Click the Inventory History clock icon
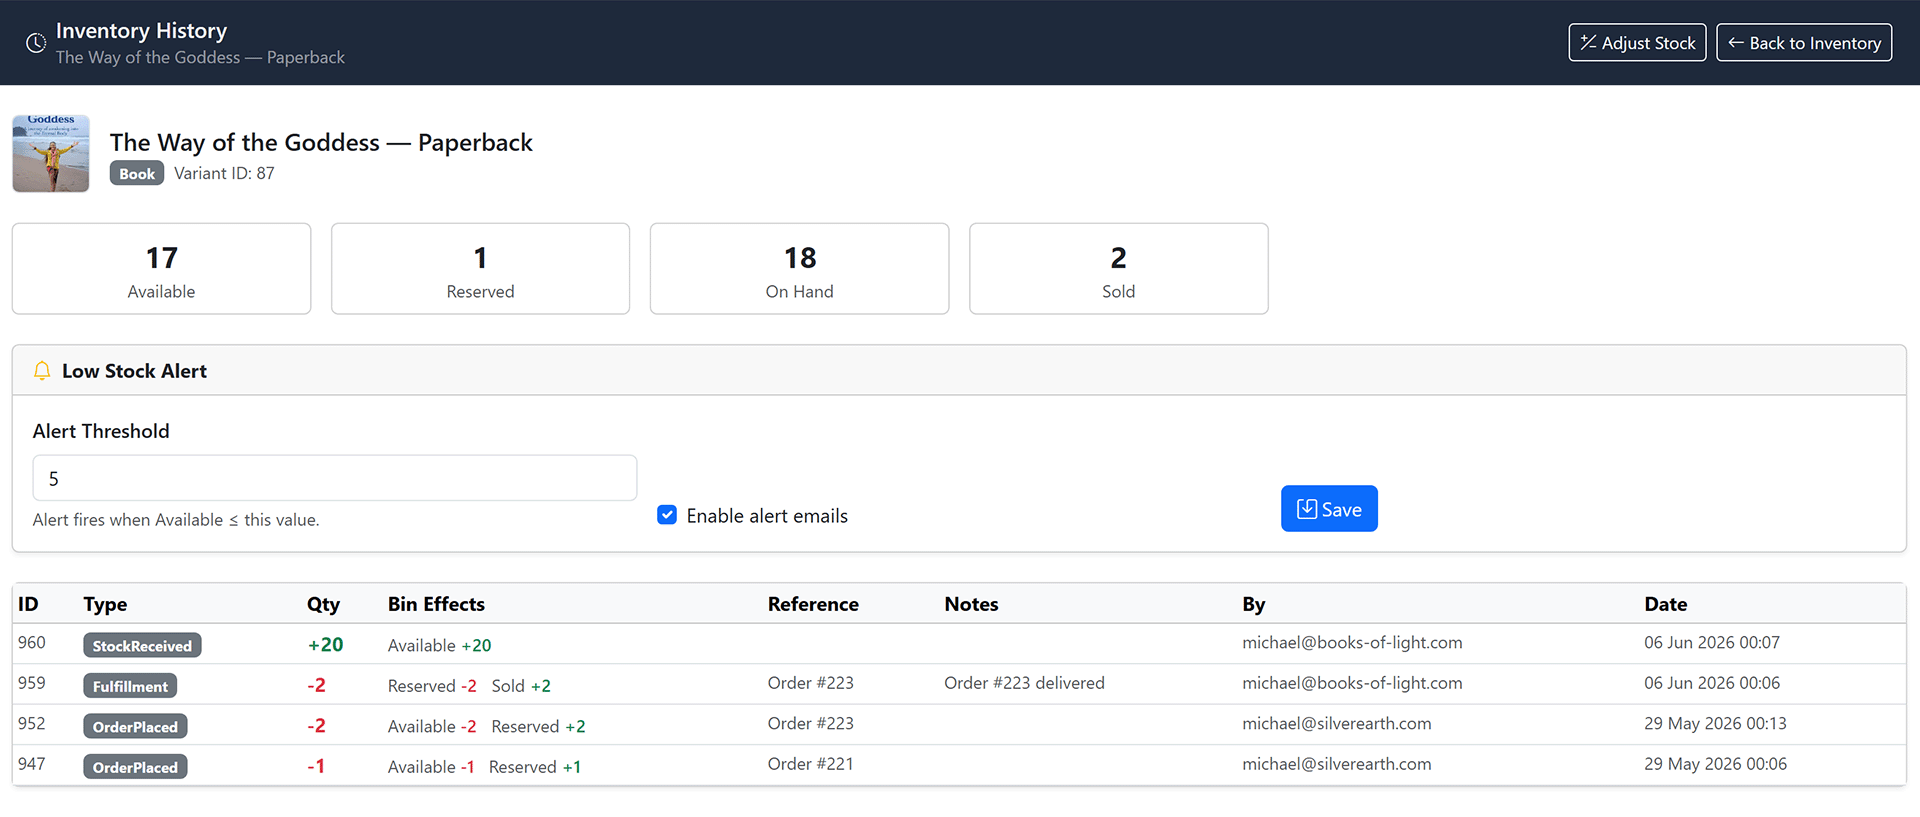This screenshot has height=817, width=1920. click(x=36, y=43)
